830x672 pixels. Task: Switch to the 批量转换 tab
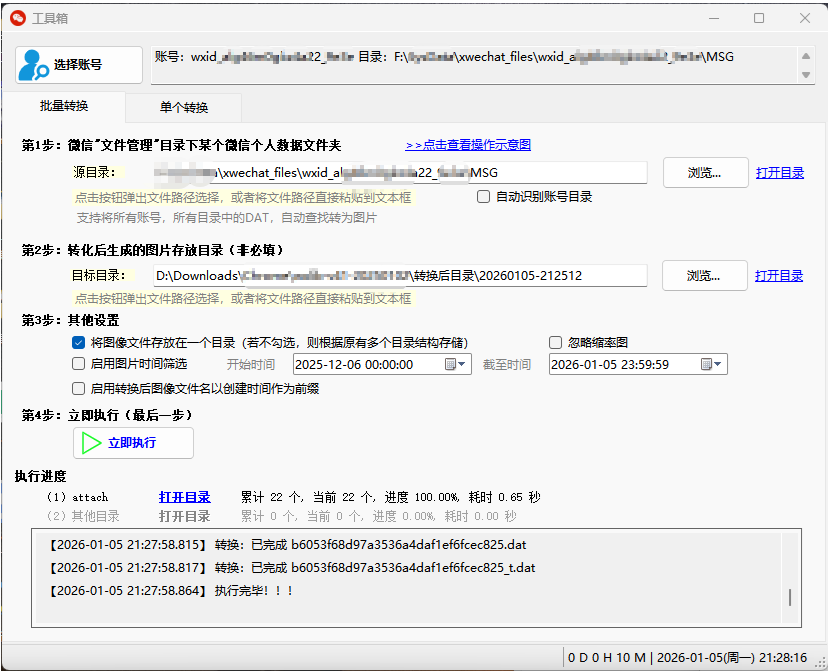point(64,106)
